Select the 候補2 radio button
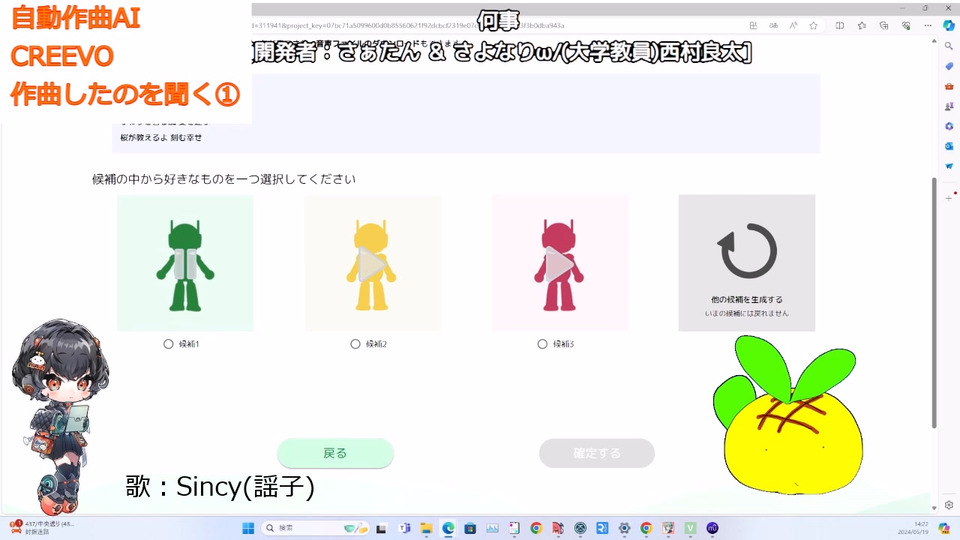The width and height of the screenshot is (960, 540). pos(355,344)
